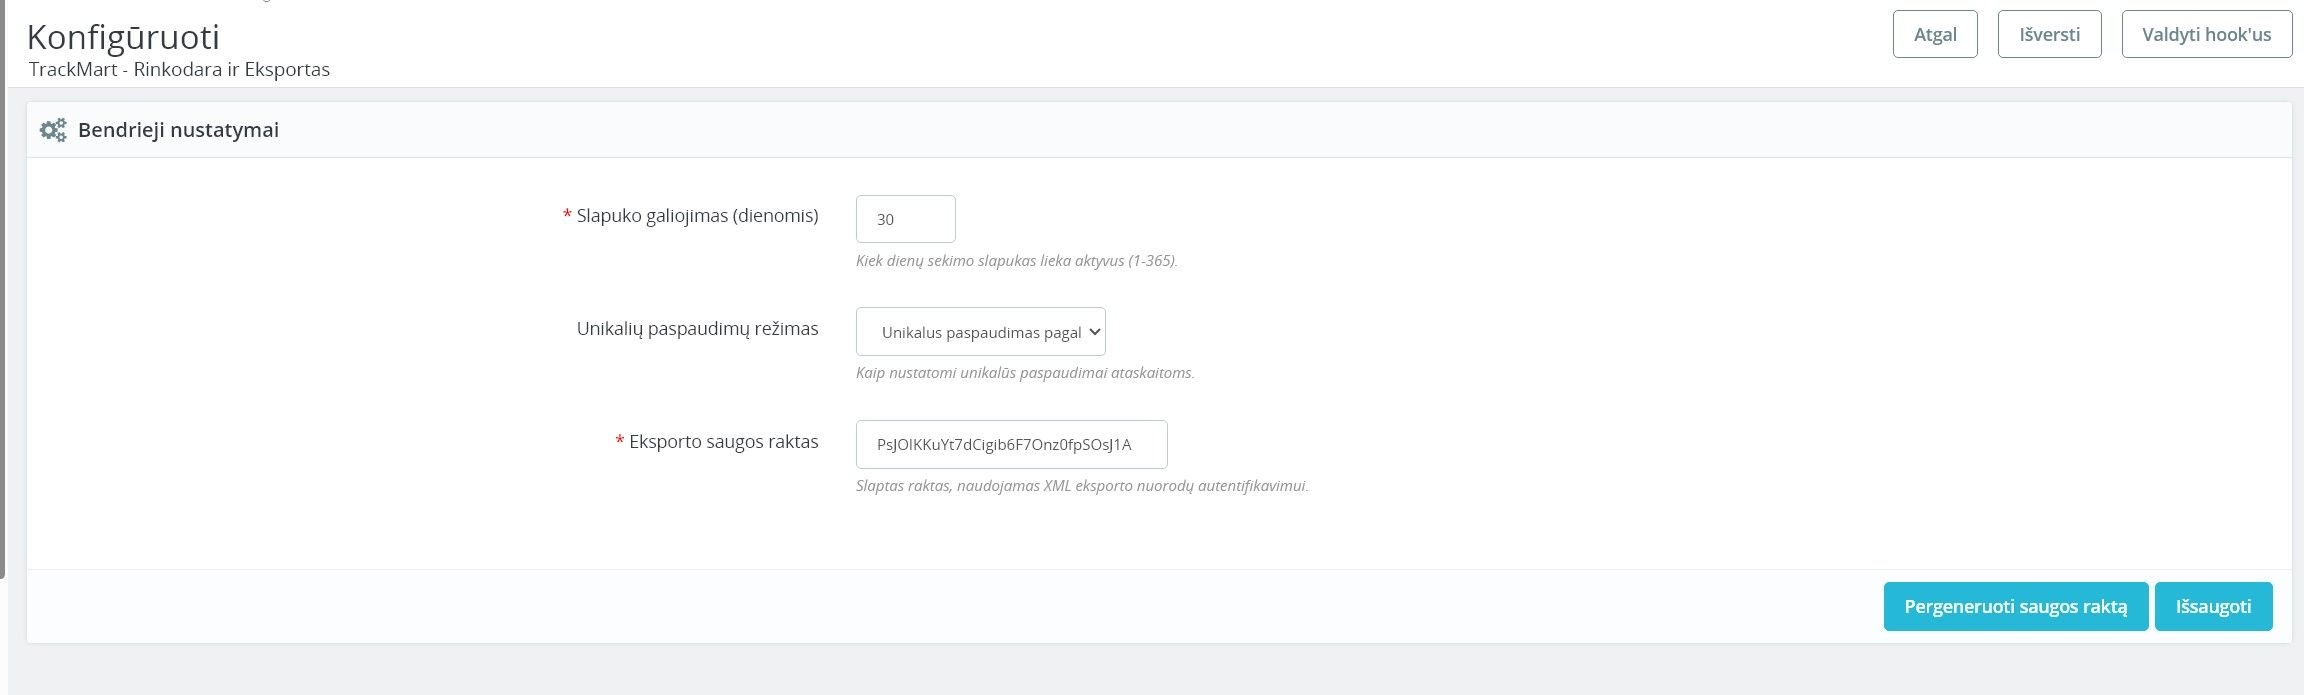Focus the cookie lifetime field showing 30
The image size is (2304, 695).
905,219
